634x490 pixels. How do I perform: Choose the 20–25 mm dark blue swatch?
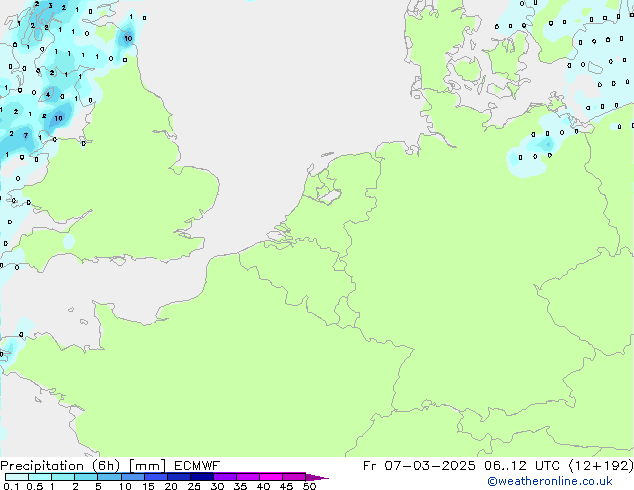[178, 477]
